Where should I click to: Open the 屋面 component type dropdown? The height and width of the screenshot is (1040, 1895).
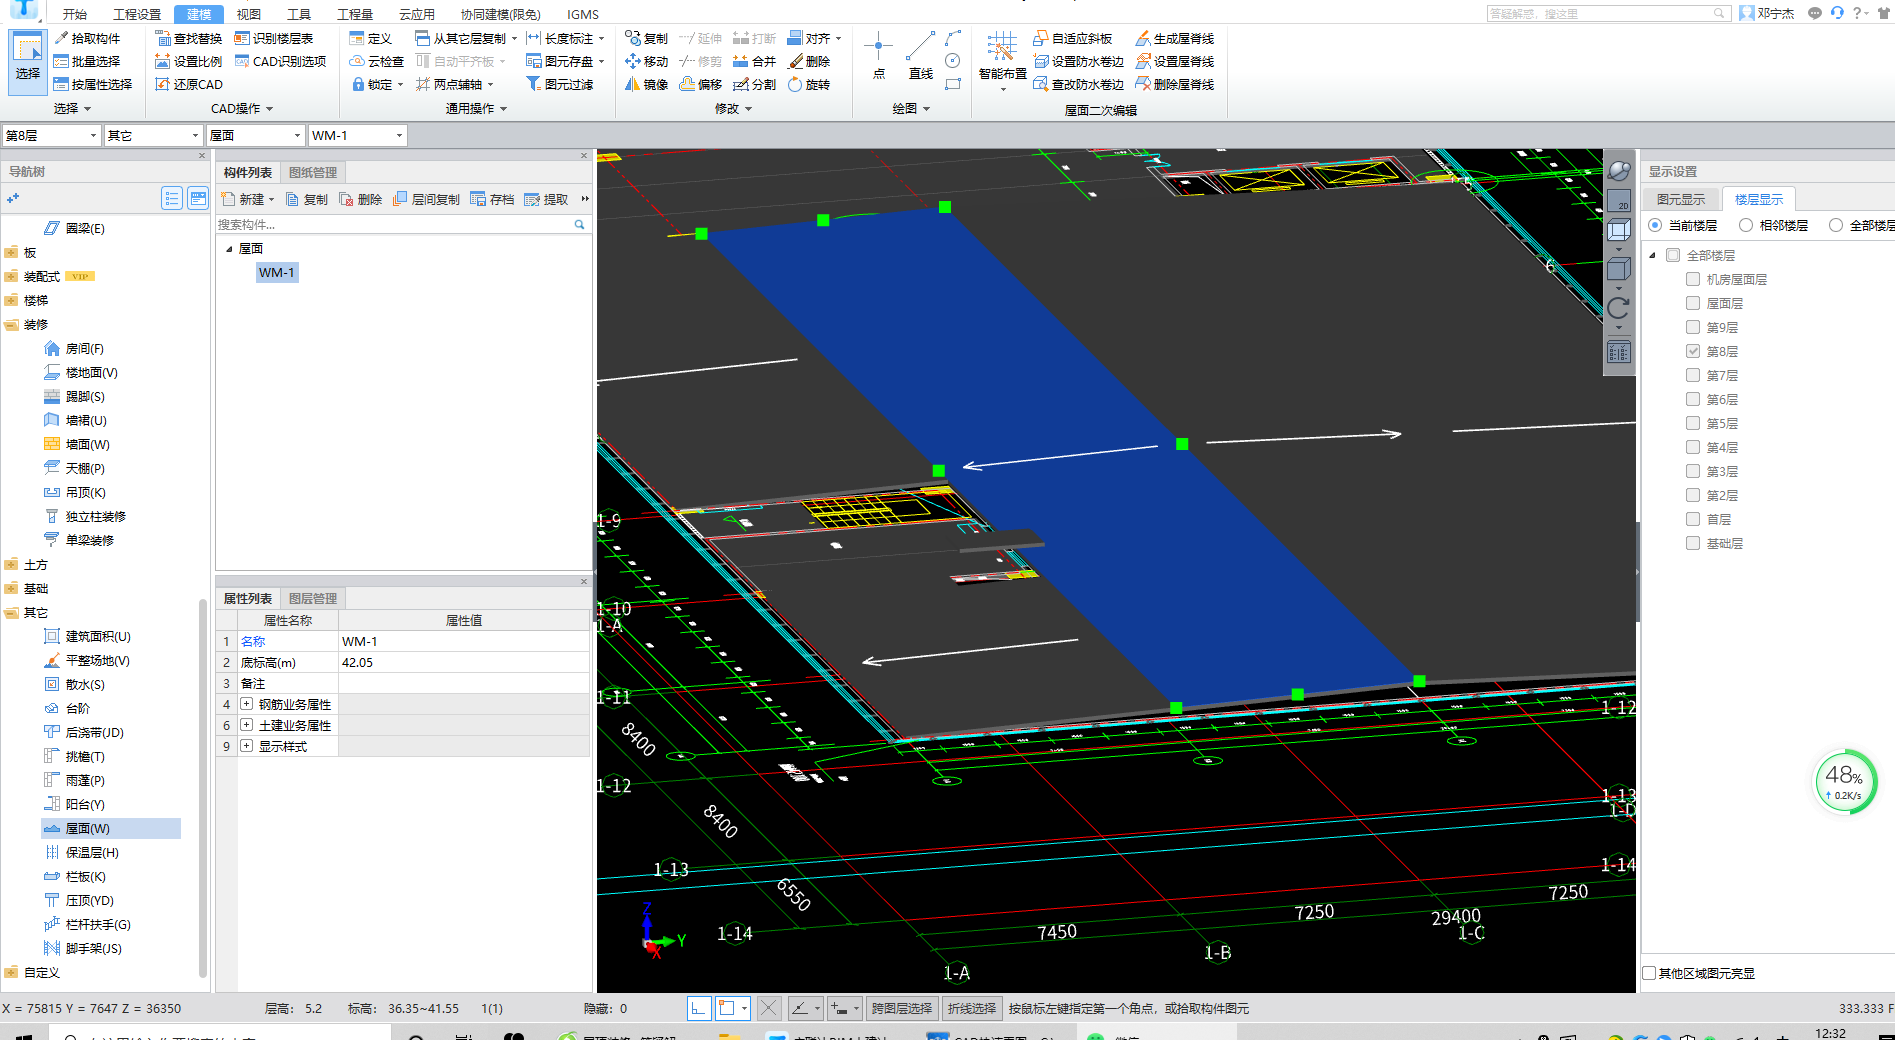point(255,135)
